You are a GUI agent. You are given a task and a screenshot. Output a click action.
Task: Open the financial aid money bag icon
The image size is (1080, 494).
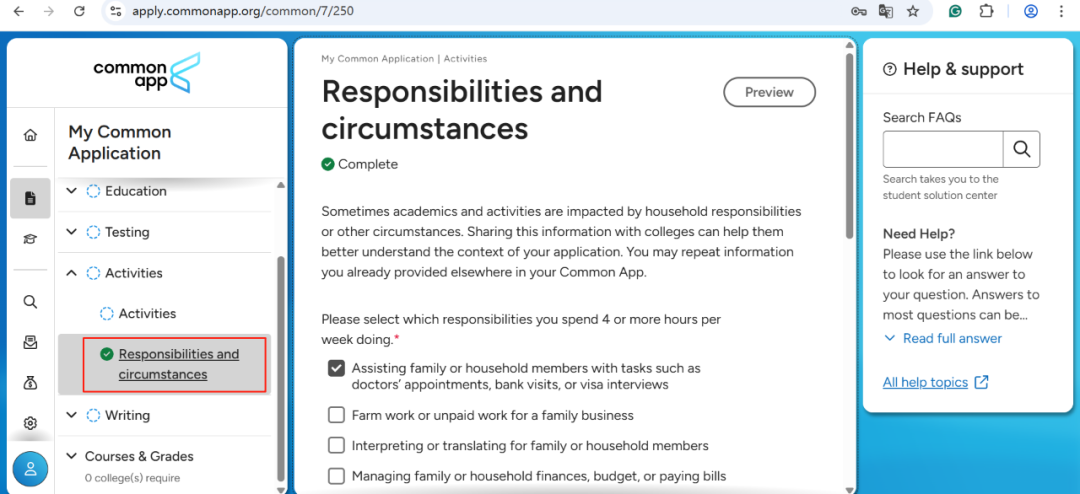click(30, 383)
